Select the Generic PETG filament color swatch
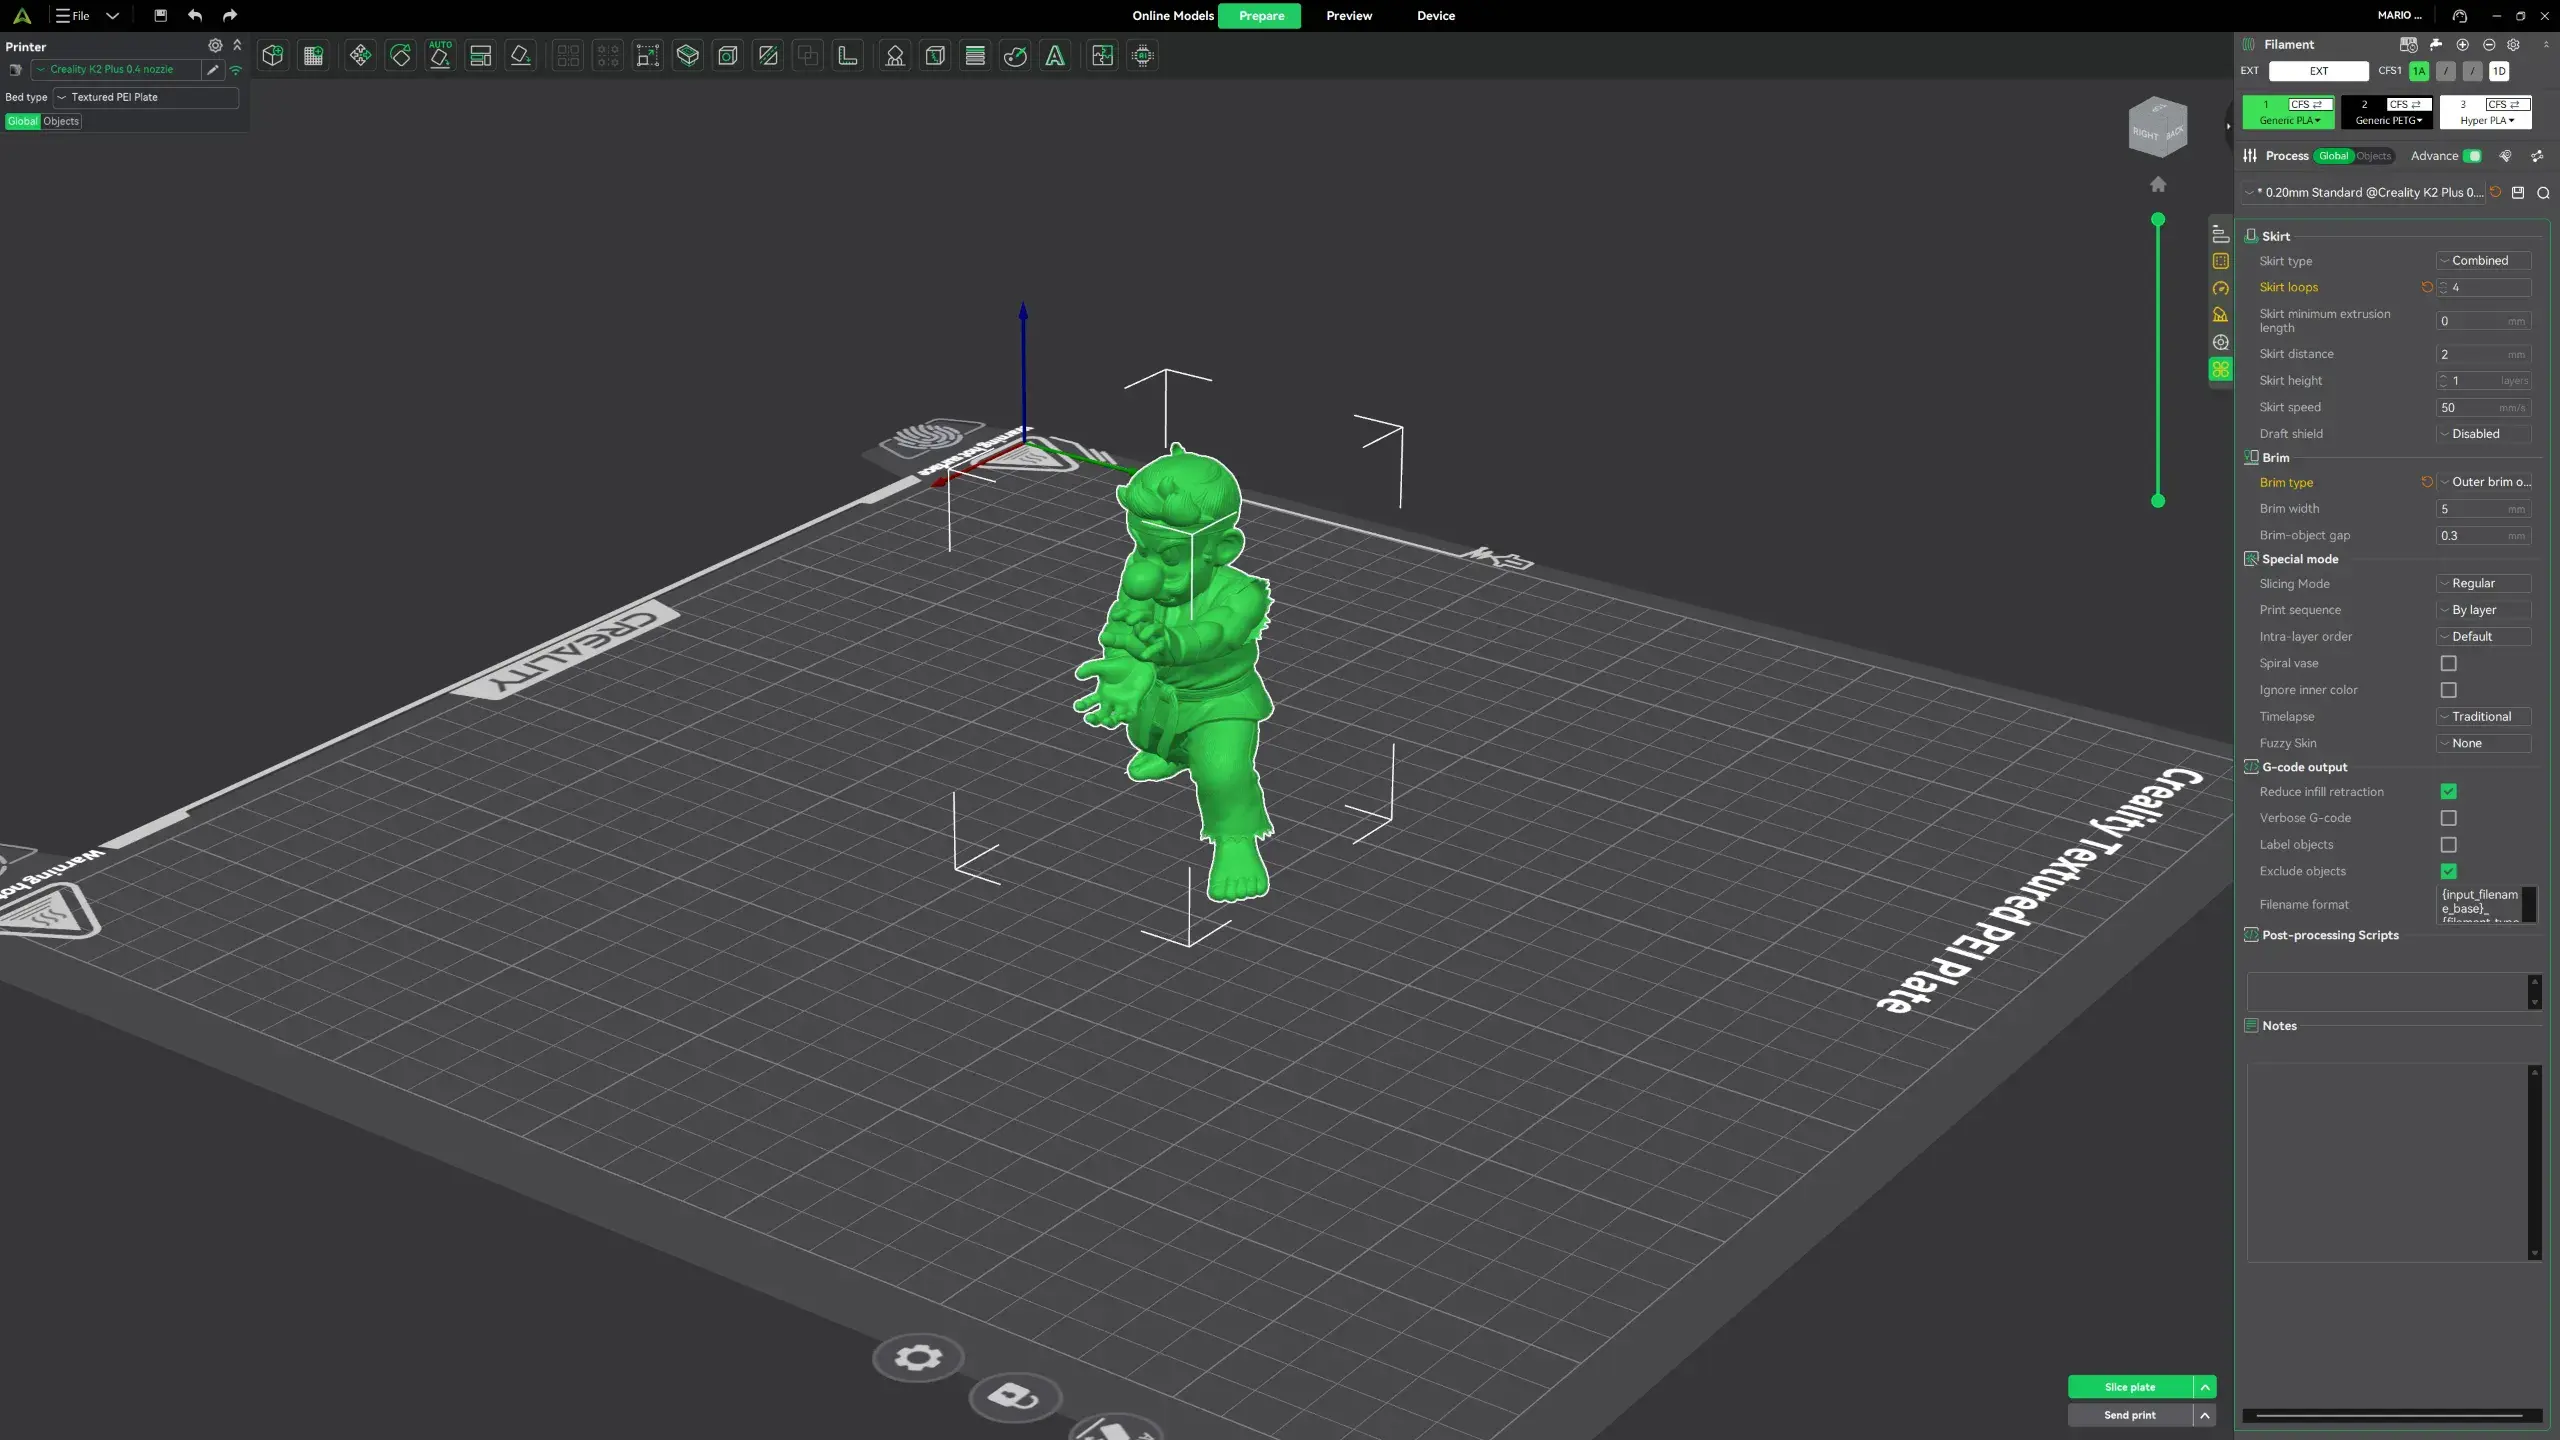Image resolution: width=2560 pixels, height=1440 pixels. (x=2387, y=112)
